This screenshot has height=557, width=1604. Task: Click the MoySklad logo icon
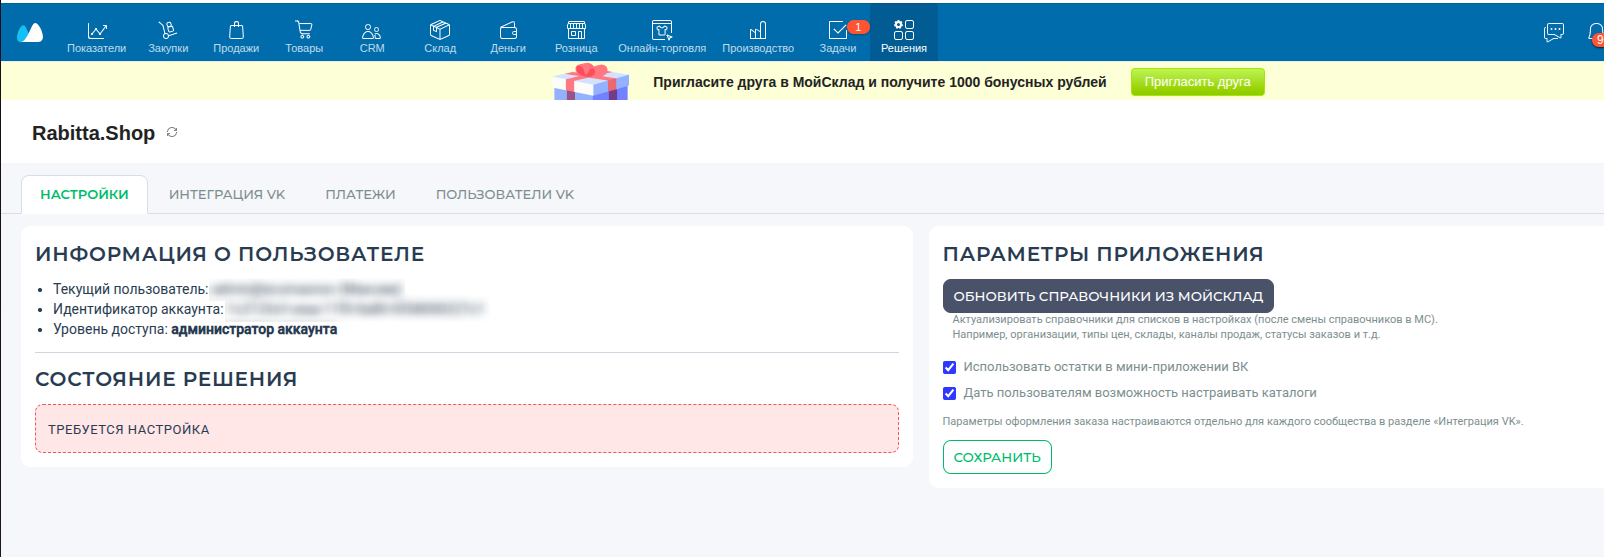[x=30, y=33]
